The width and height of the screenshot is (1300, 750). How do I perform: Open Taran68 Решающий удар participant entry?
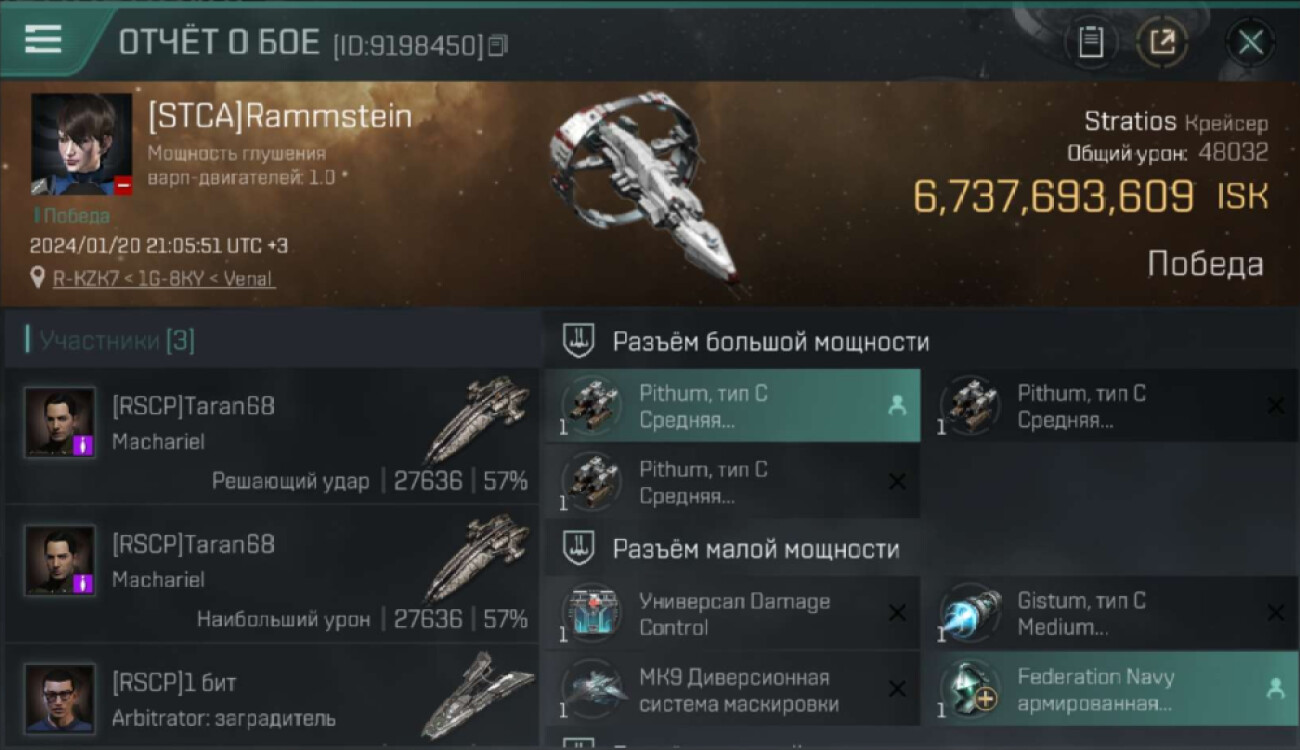272,436
